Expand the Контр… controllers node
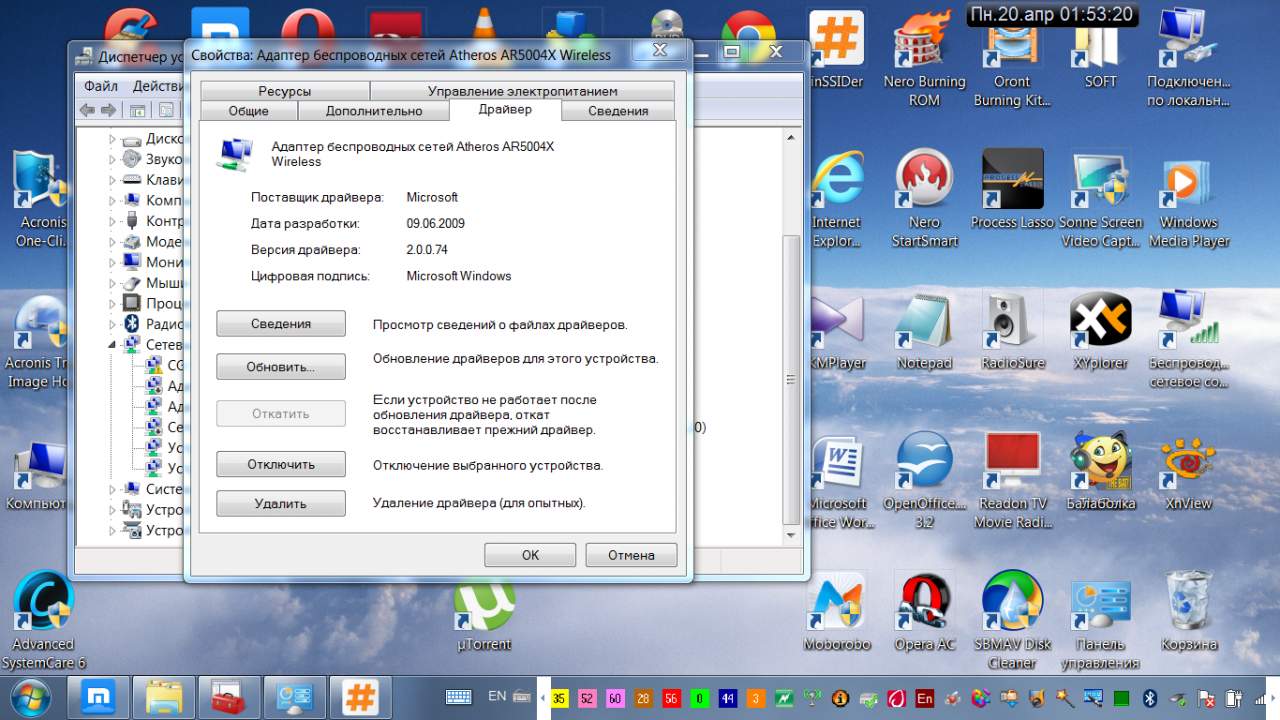Image resolution: width=1280 pixels, height=720 pixels. point(112,221)
